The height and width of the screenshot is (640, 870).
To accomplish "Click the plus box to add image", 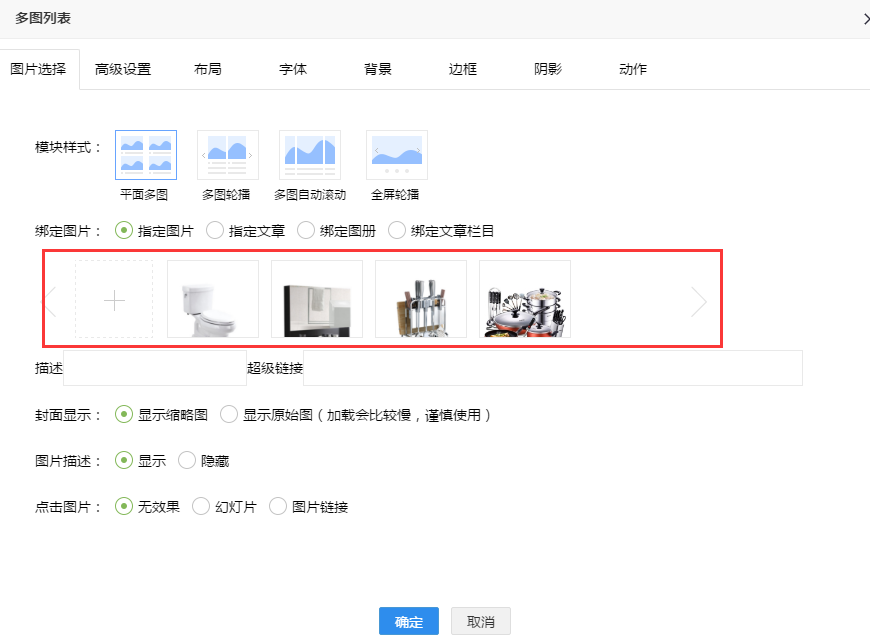I will click(x=114, y=300).
